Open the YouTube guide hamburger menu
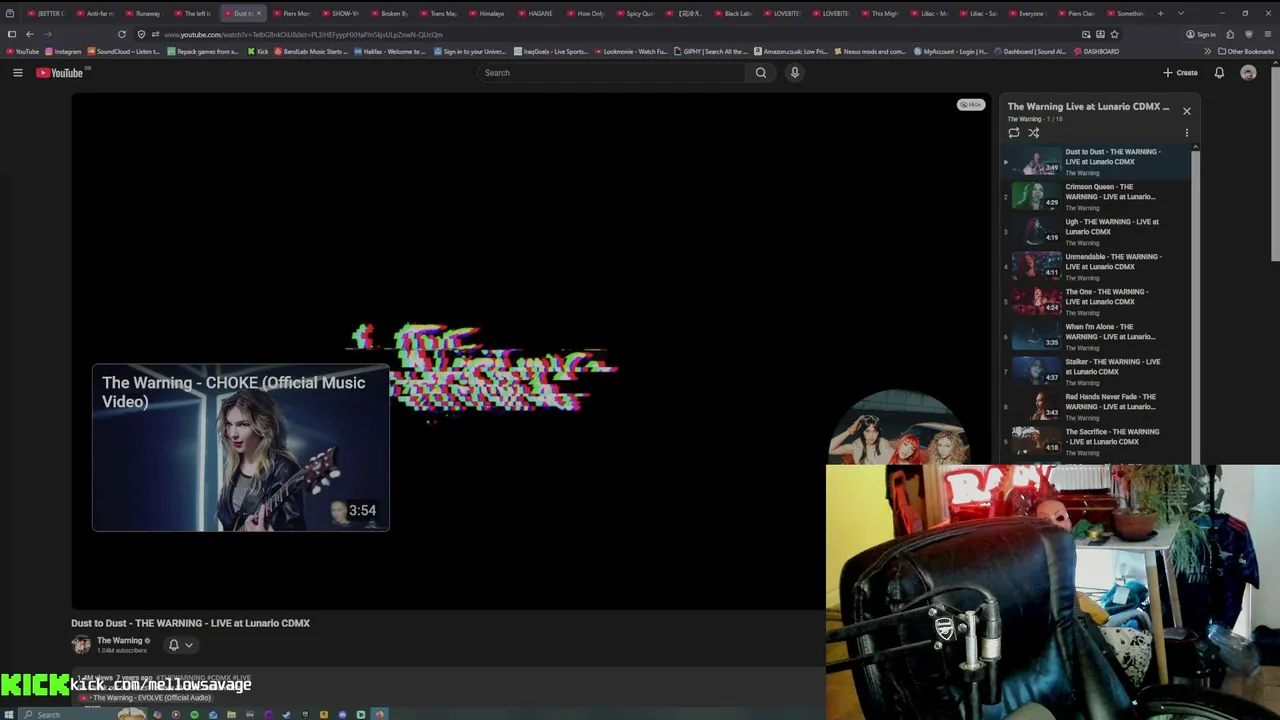This screenshot has height=720, width=1280. pyautogui.click(x=17, y=72)
